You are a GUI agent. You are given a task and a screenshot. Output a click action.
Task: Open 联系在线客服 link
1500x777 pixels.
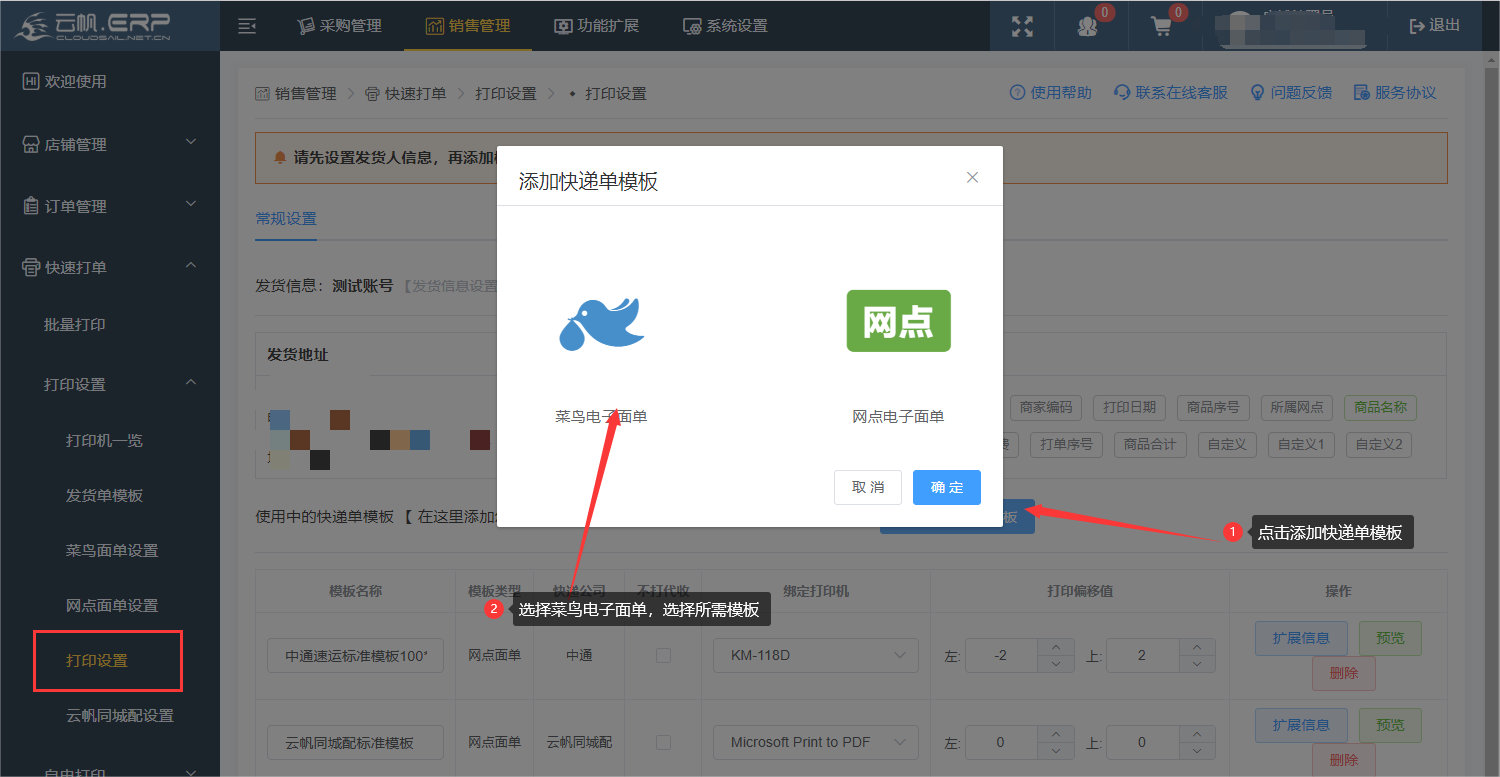[x=1171, y=92]
